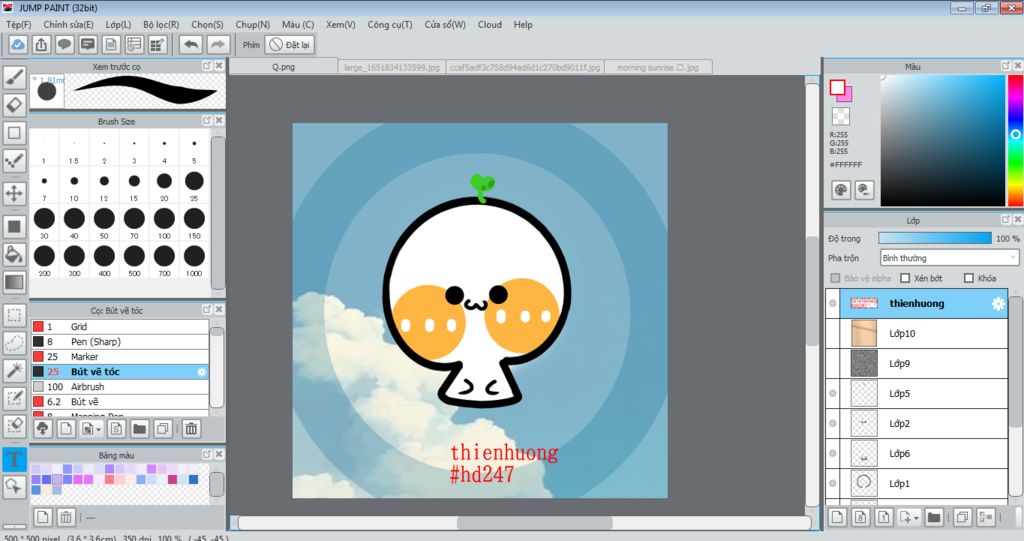This screenshot has width=1024, height=541.
Task: Open the Tệp(F) menu
Action: pos(18,24)
